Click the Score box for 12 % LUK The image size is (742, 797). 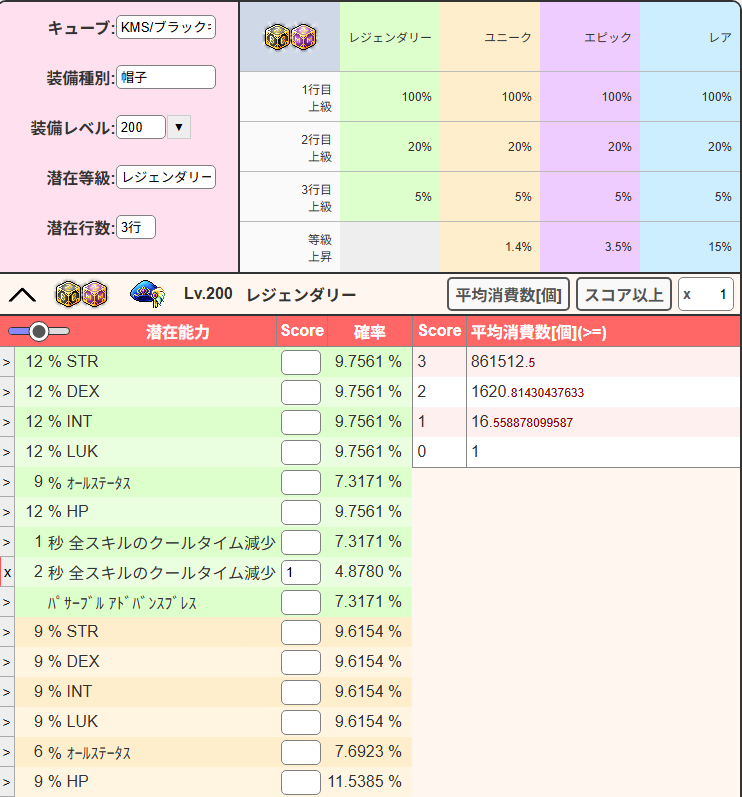301,452
